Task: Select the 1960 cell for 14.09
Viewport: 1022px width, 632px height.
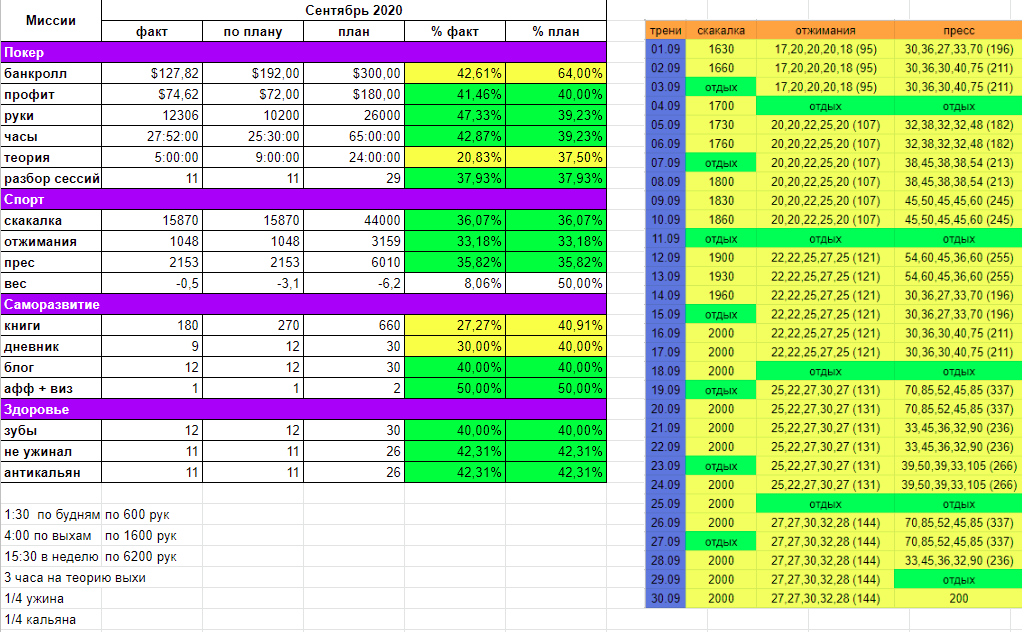Action: tap(721, 295)
